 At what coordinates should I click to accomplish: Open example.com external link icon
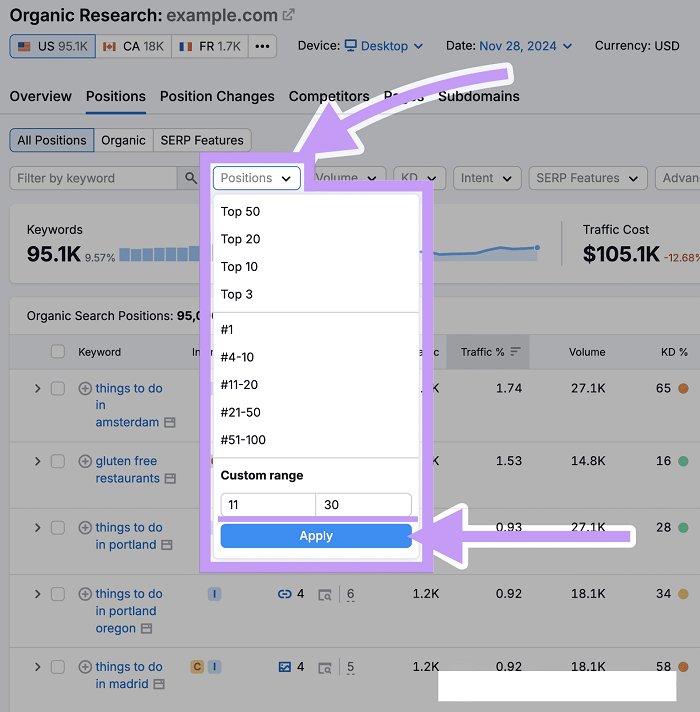pos(288,15)
